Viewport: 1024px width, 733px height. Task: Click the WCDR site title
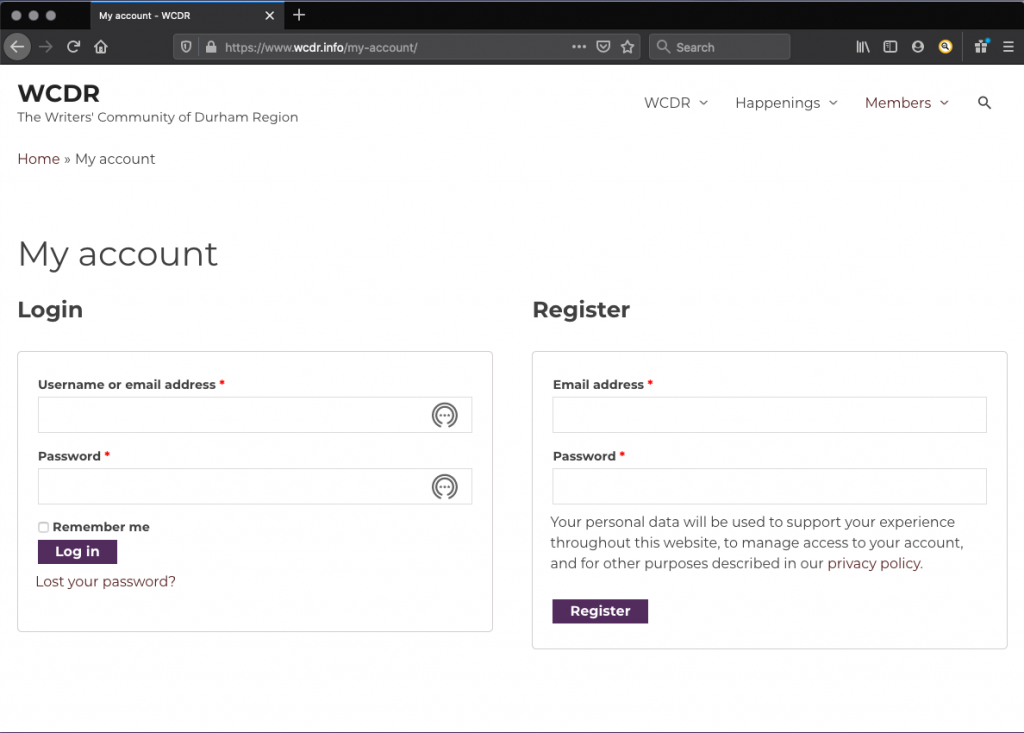59,93
